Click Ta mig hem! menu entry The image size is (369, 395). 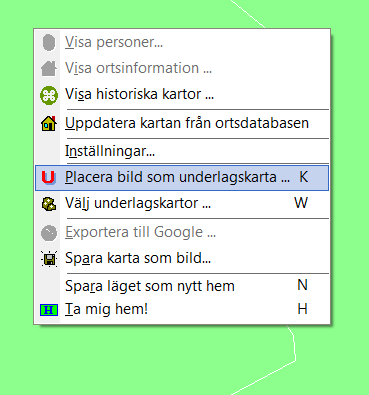coord(182,310)
